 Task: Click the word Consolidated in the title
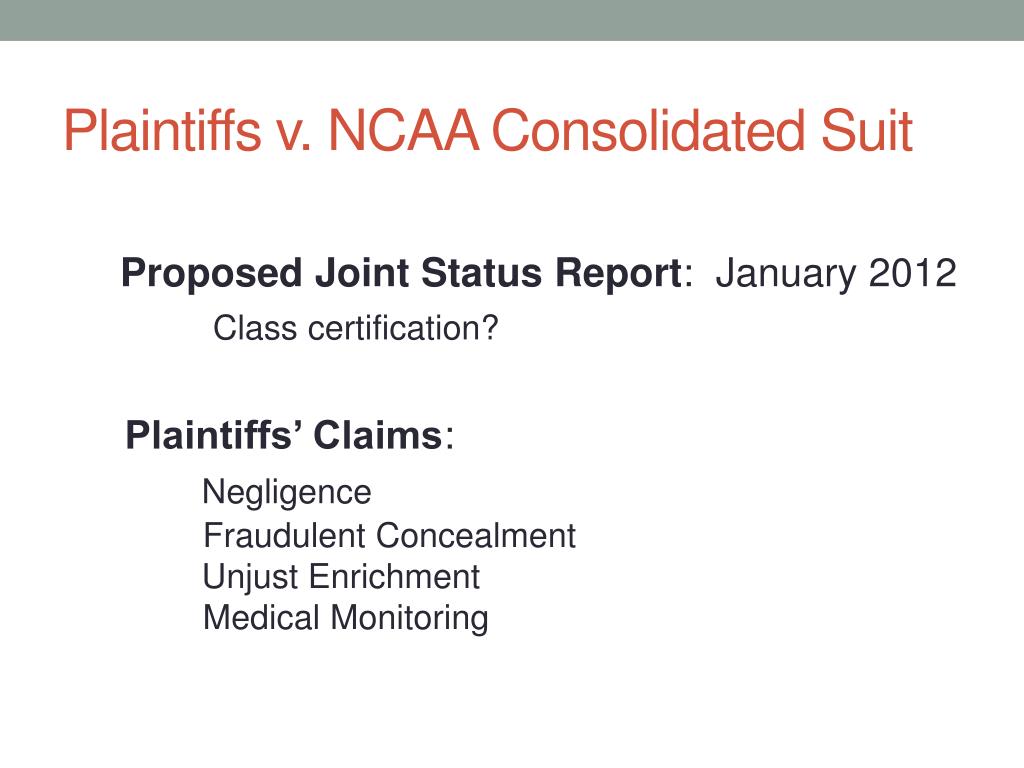pyautogui.click(x=649, y=131)
